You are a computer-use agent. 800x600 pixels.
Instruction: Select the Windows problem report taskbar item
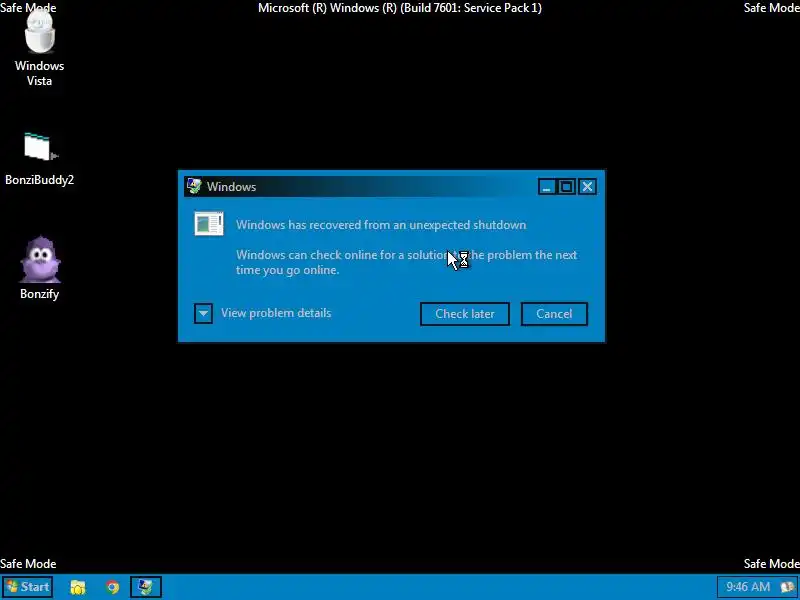(x=146, y=587)
